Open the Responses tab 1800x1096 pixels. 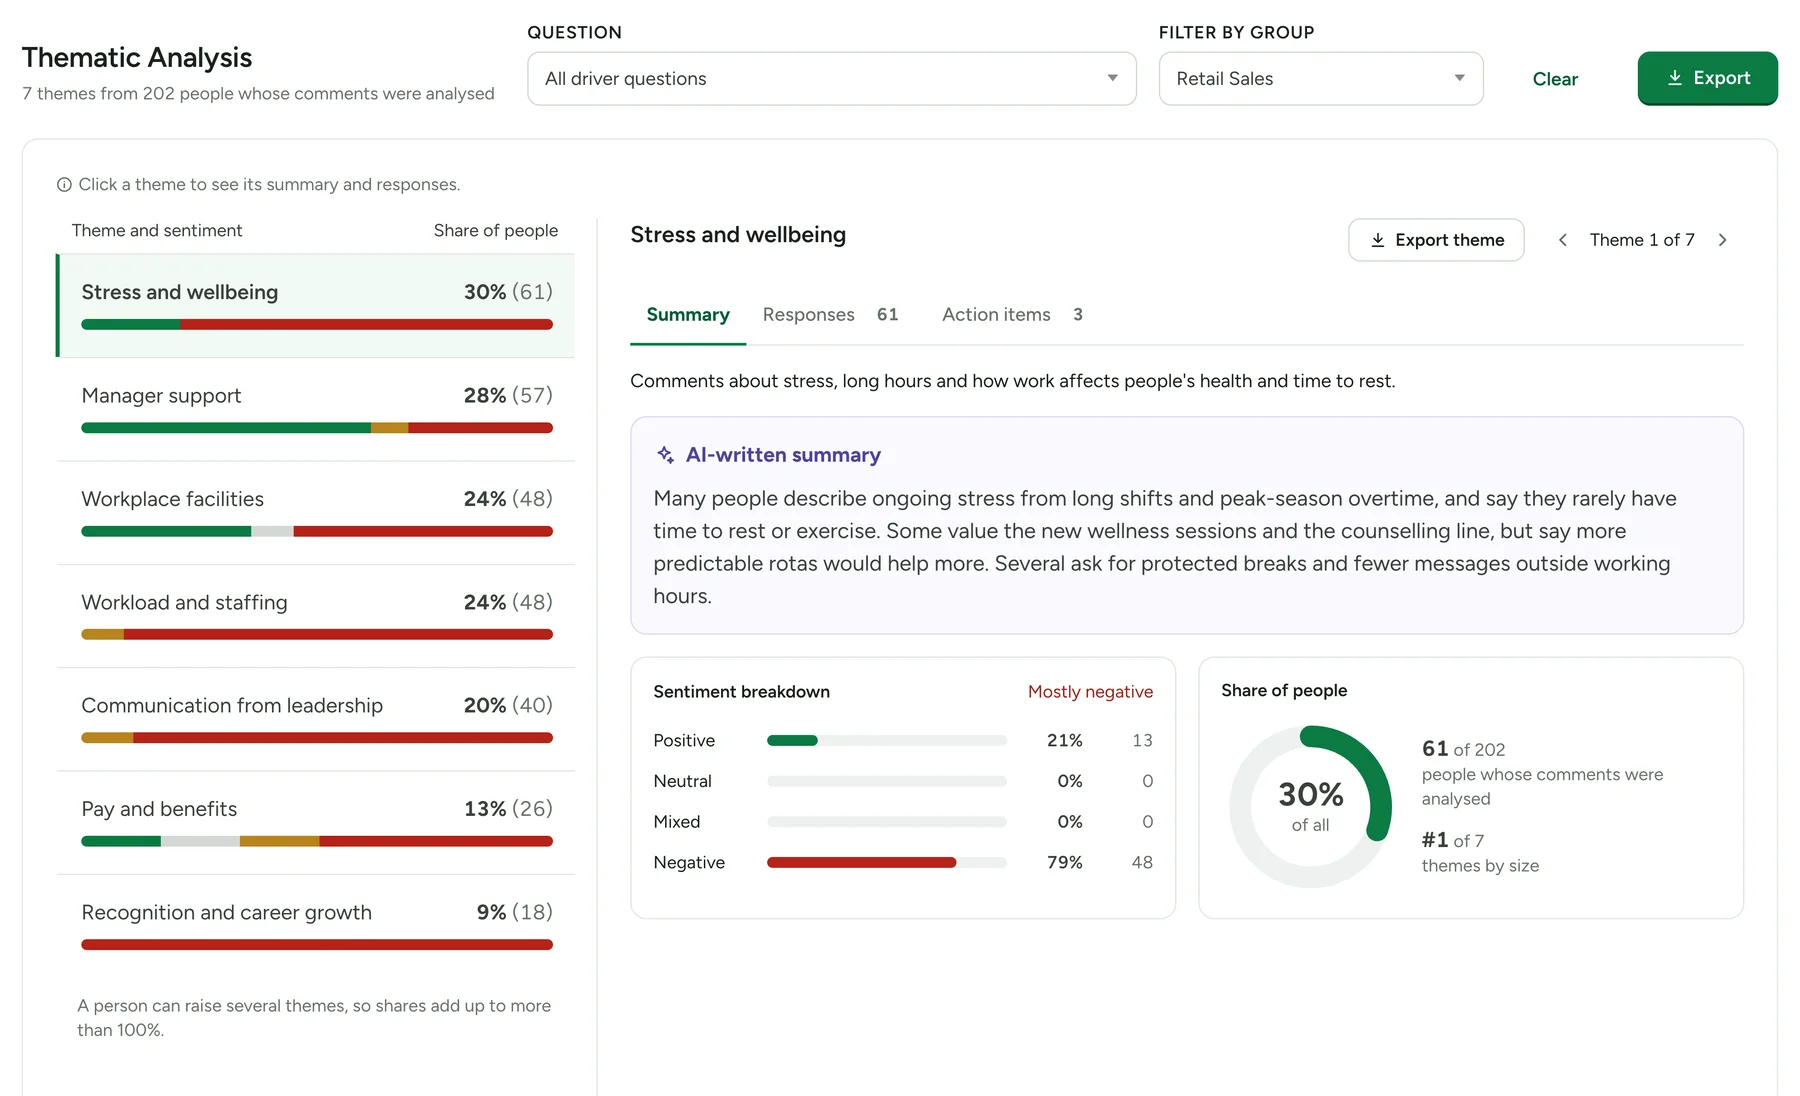(830, 315)
